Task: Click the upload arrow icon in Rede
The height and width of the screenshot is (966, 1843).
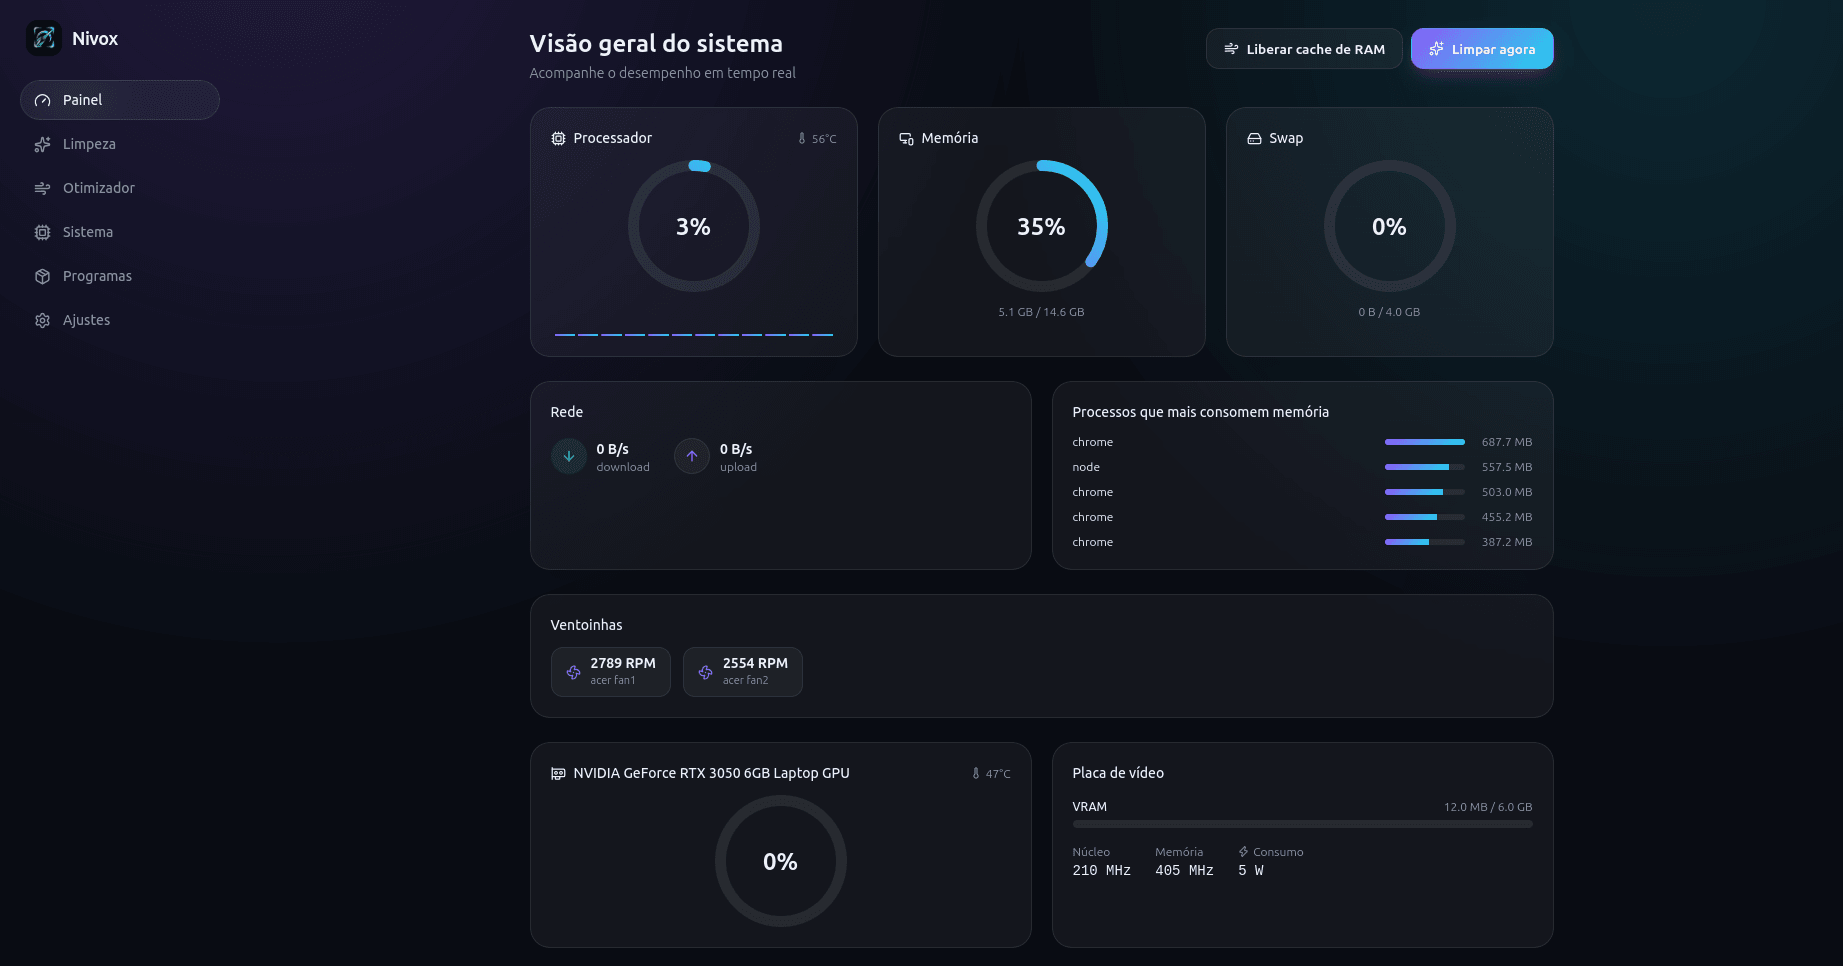Action: [x=692, y=456]
